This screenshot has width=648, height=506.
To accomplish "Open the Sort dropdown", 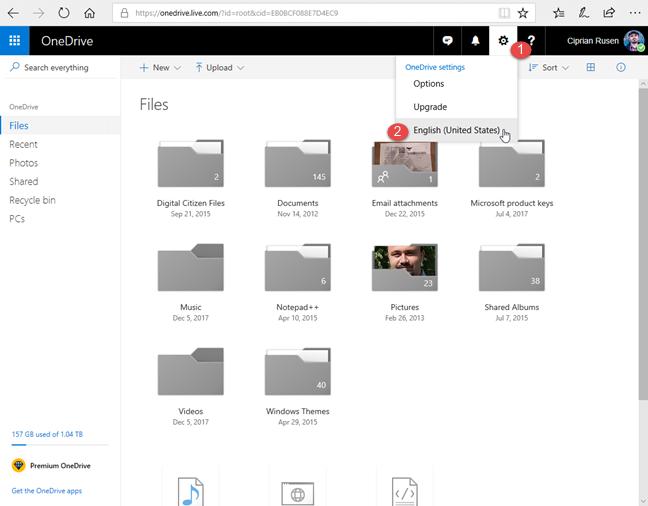I will pos(549,68).
